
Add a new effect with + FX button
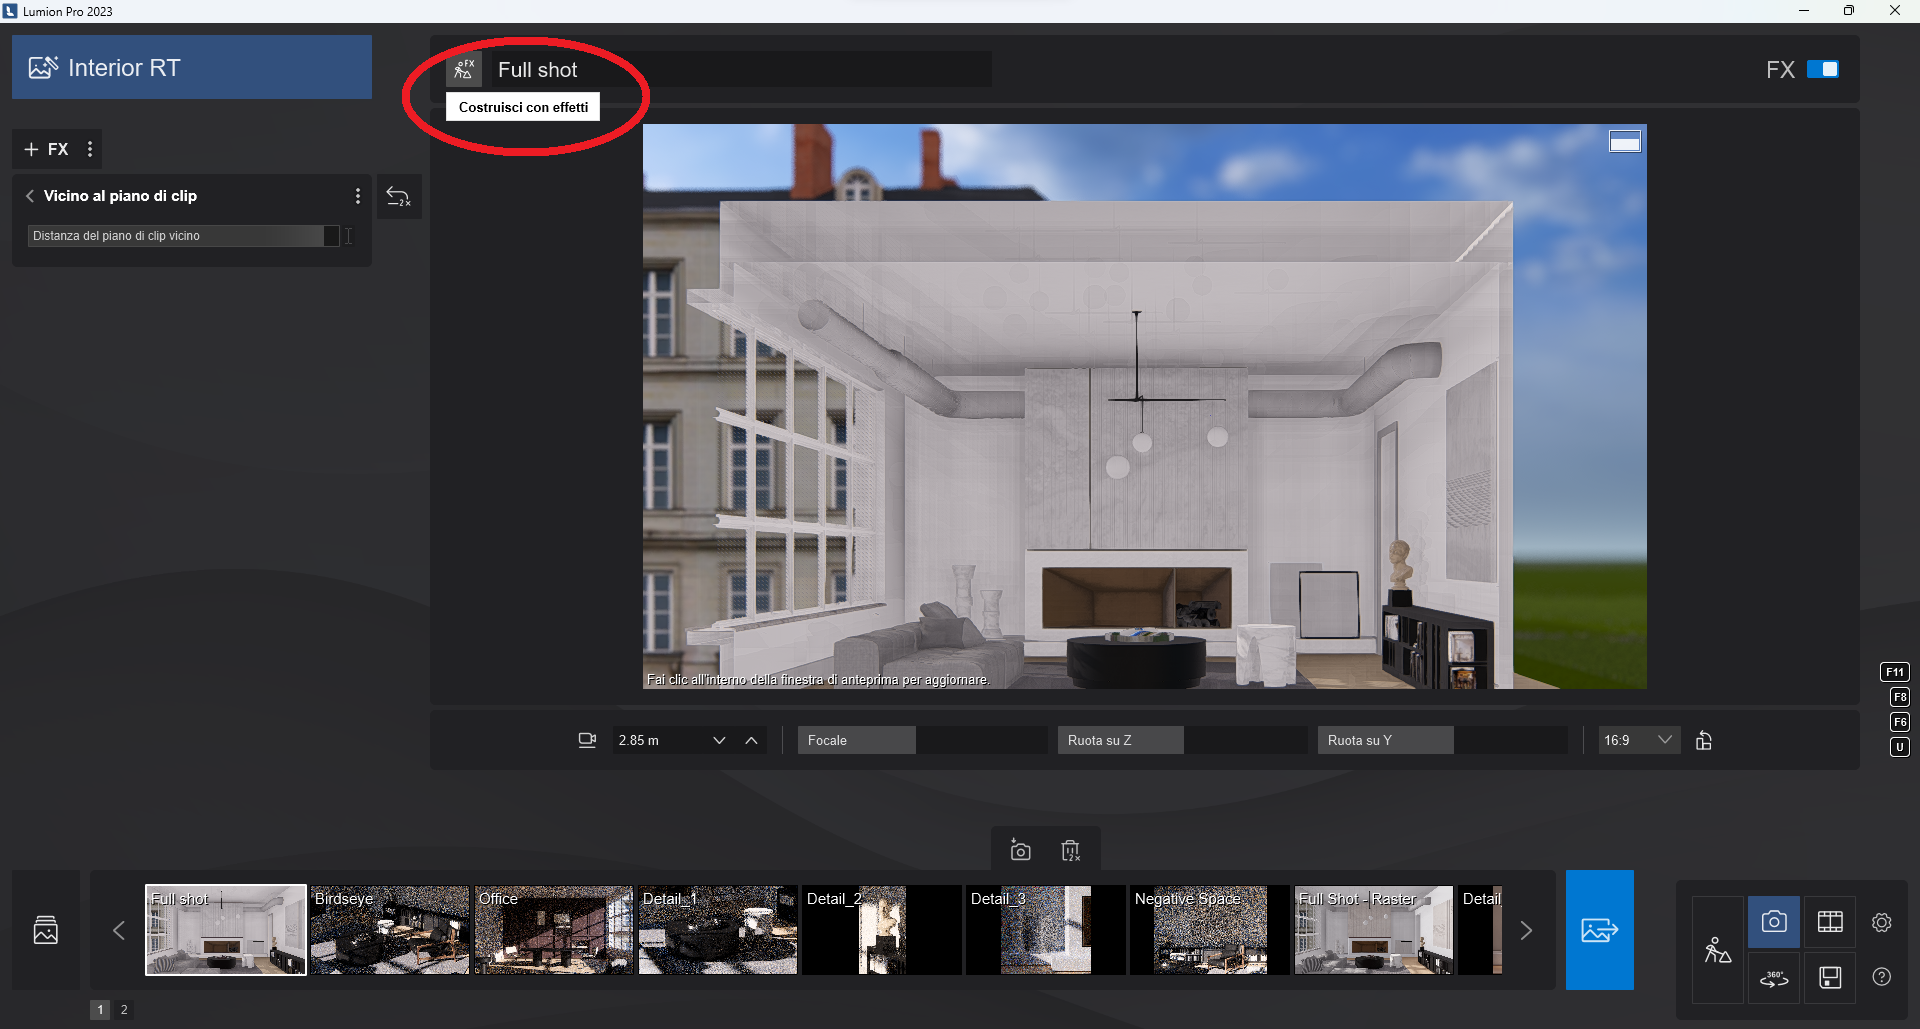pos(46,149)
